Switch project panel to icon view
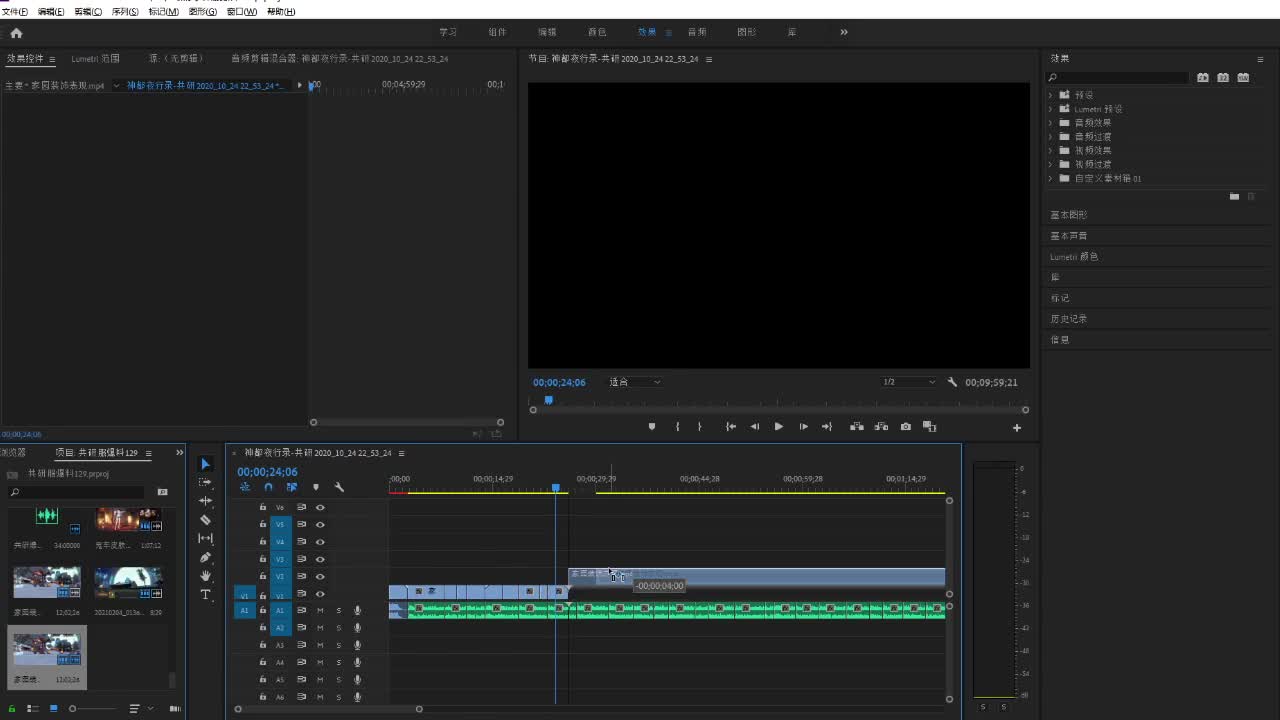This screenshot has height=720, width=1280. click(x=53, y=709)
